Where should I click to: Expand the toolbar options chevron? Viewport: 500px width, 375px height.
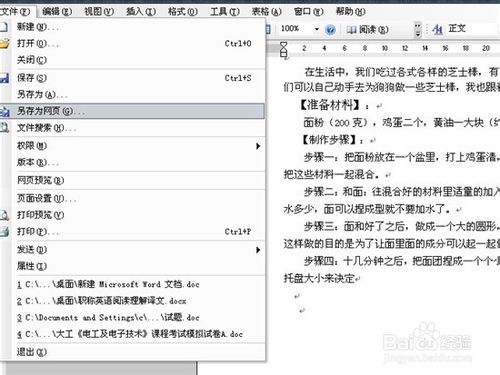[x=418, y=30]
